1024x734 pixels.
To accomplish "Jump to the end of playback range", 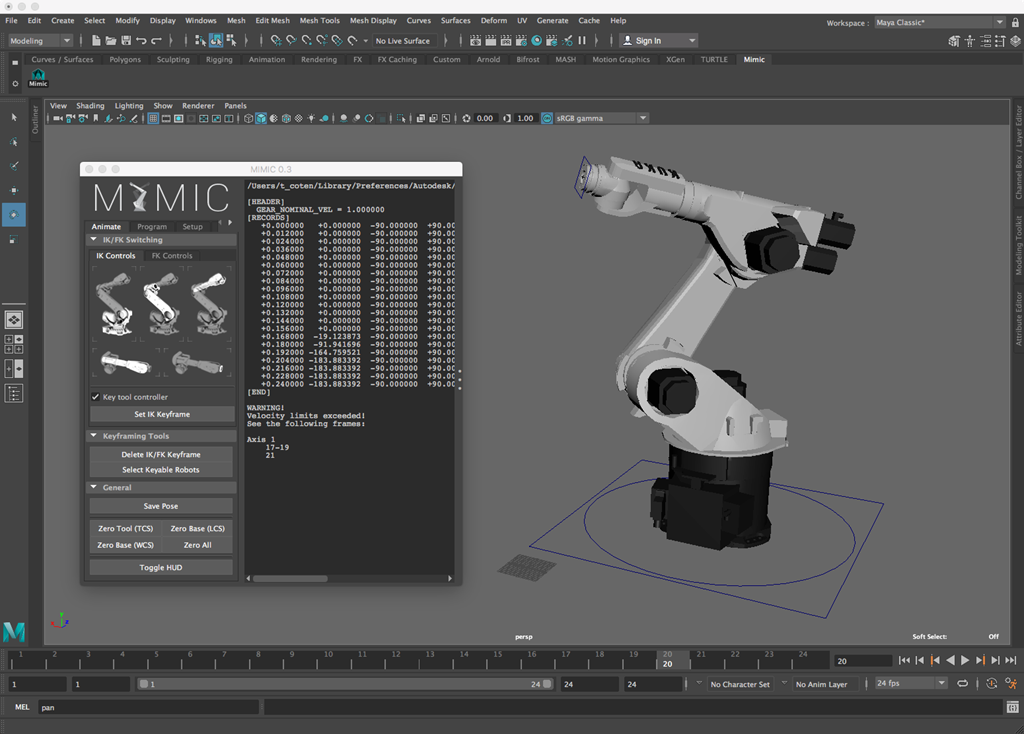I will [1011, 660].
